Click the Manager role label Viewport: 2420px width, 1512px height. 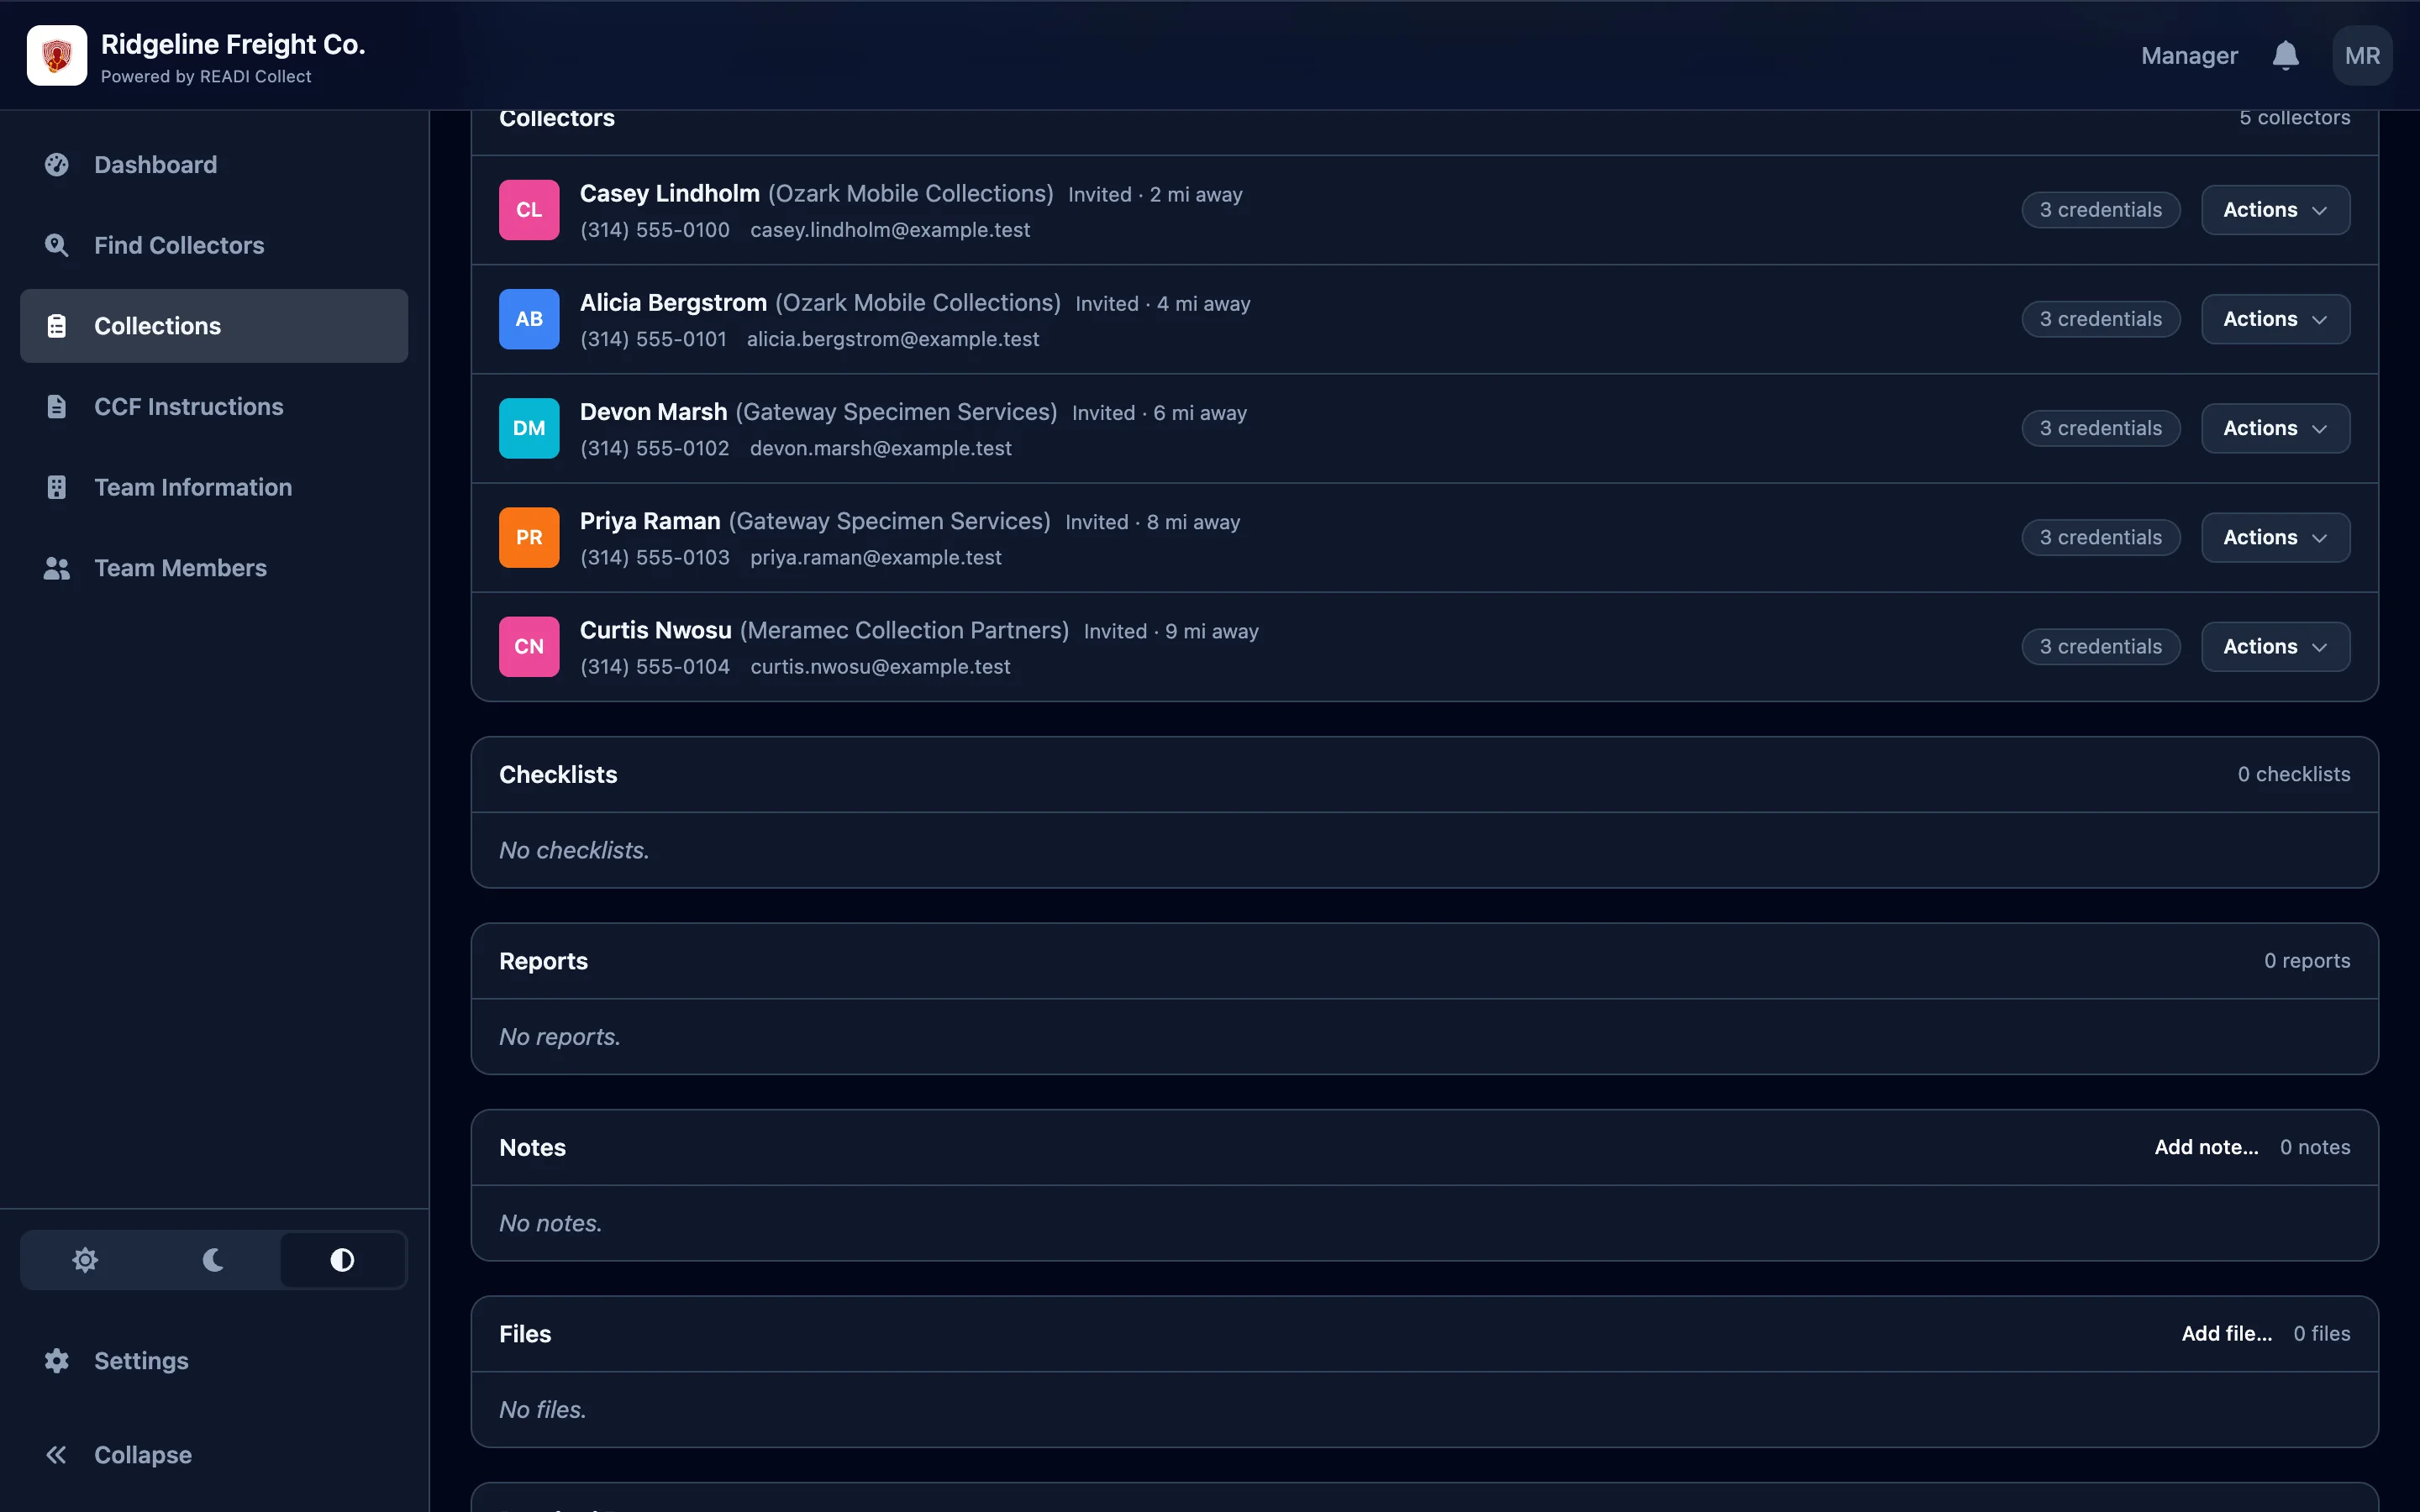coord(2189,56)
